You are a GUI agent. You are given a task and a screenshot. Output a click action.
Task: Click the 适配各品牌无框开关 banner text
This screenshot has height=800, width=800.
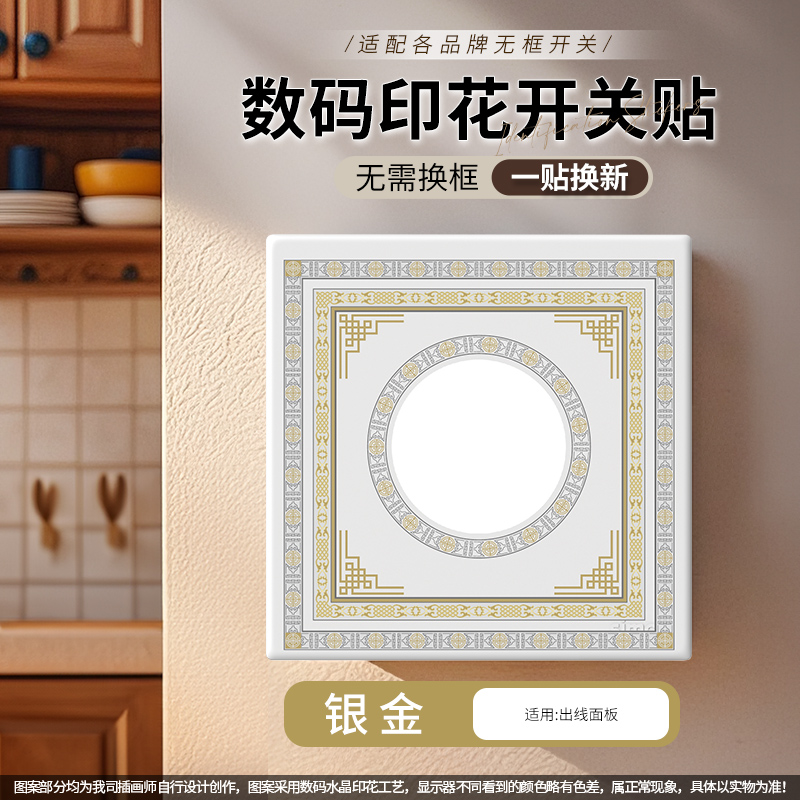coord(478,44)
